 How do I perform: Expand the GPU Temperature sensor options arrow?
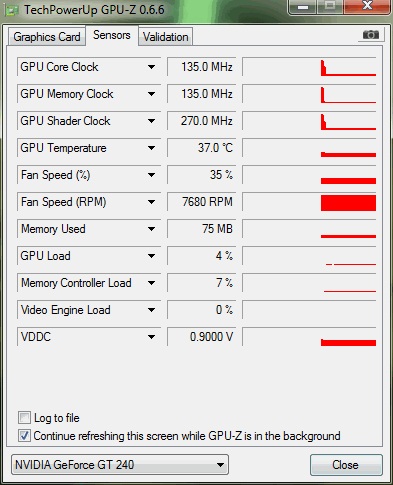tap(151, 148)
